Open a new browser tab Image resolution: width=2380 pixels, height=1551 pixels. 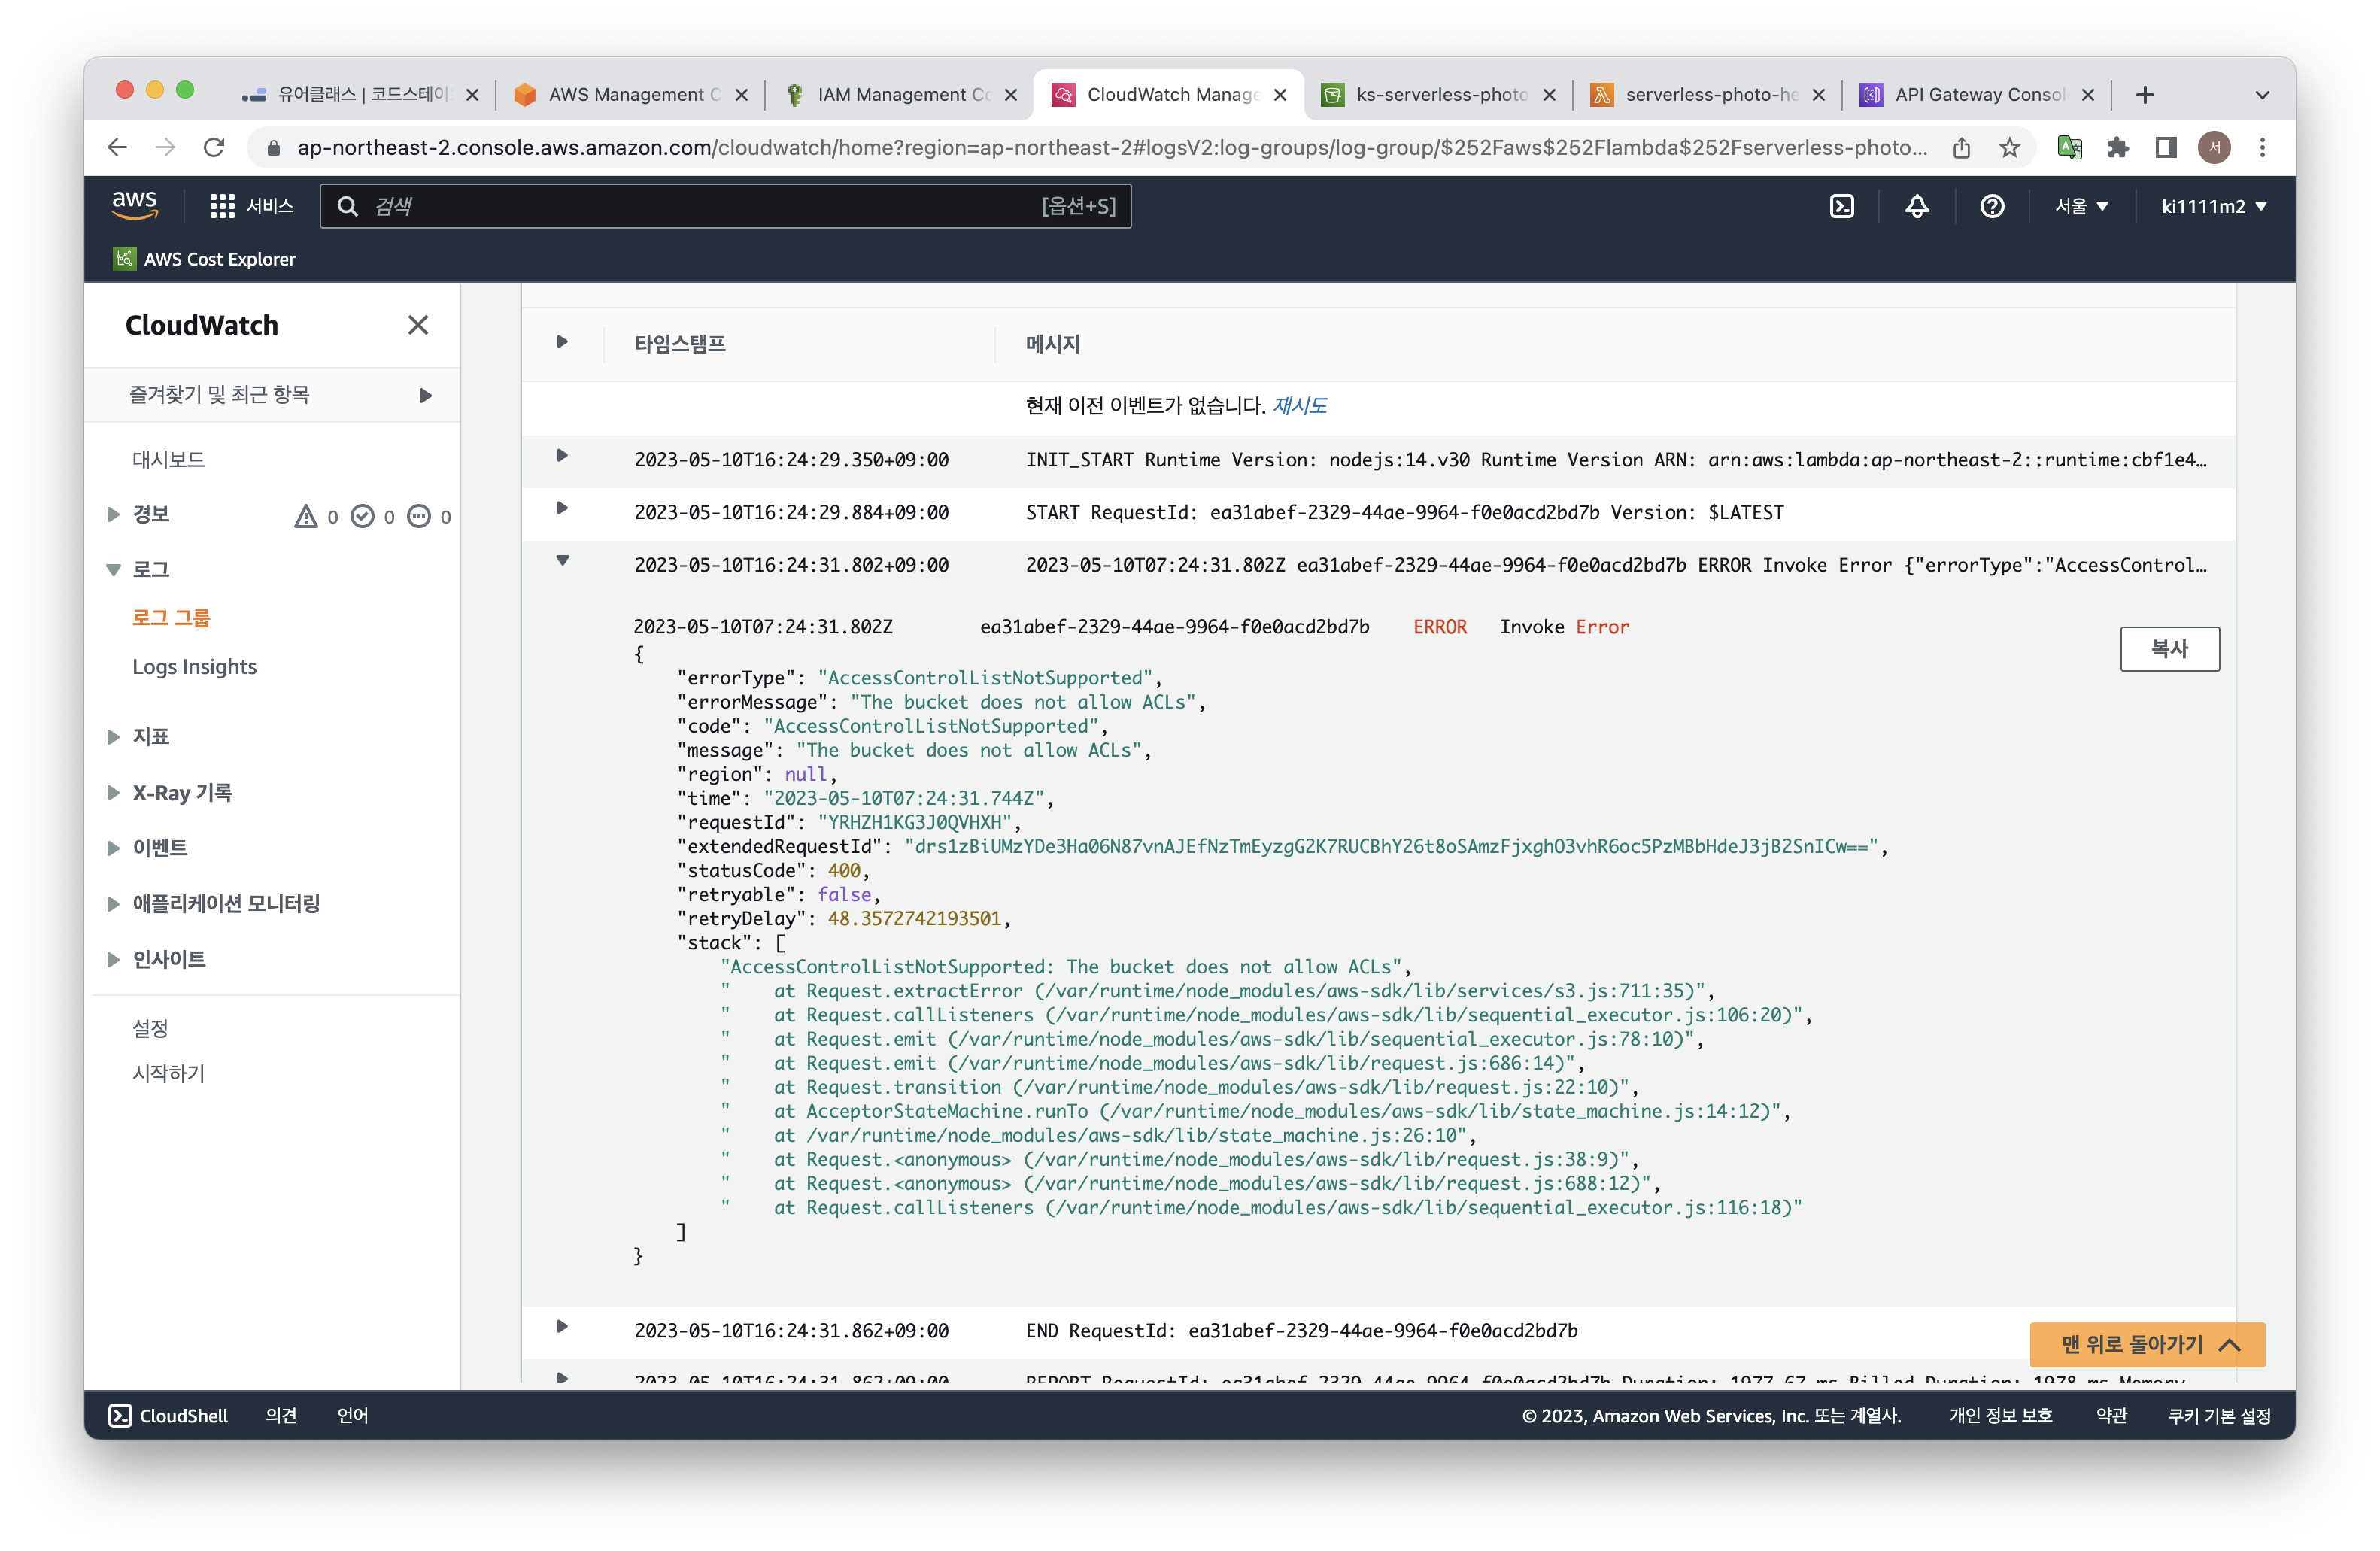2144,95
